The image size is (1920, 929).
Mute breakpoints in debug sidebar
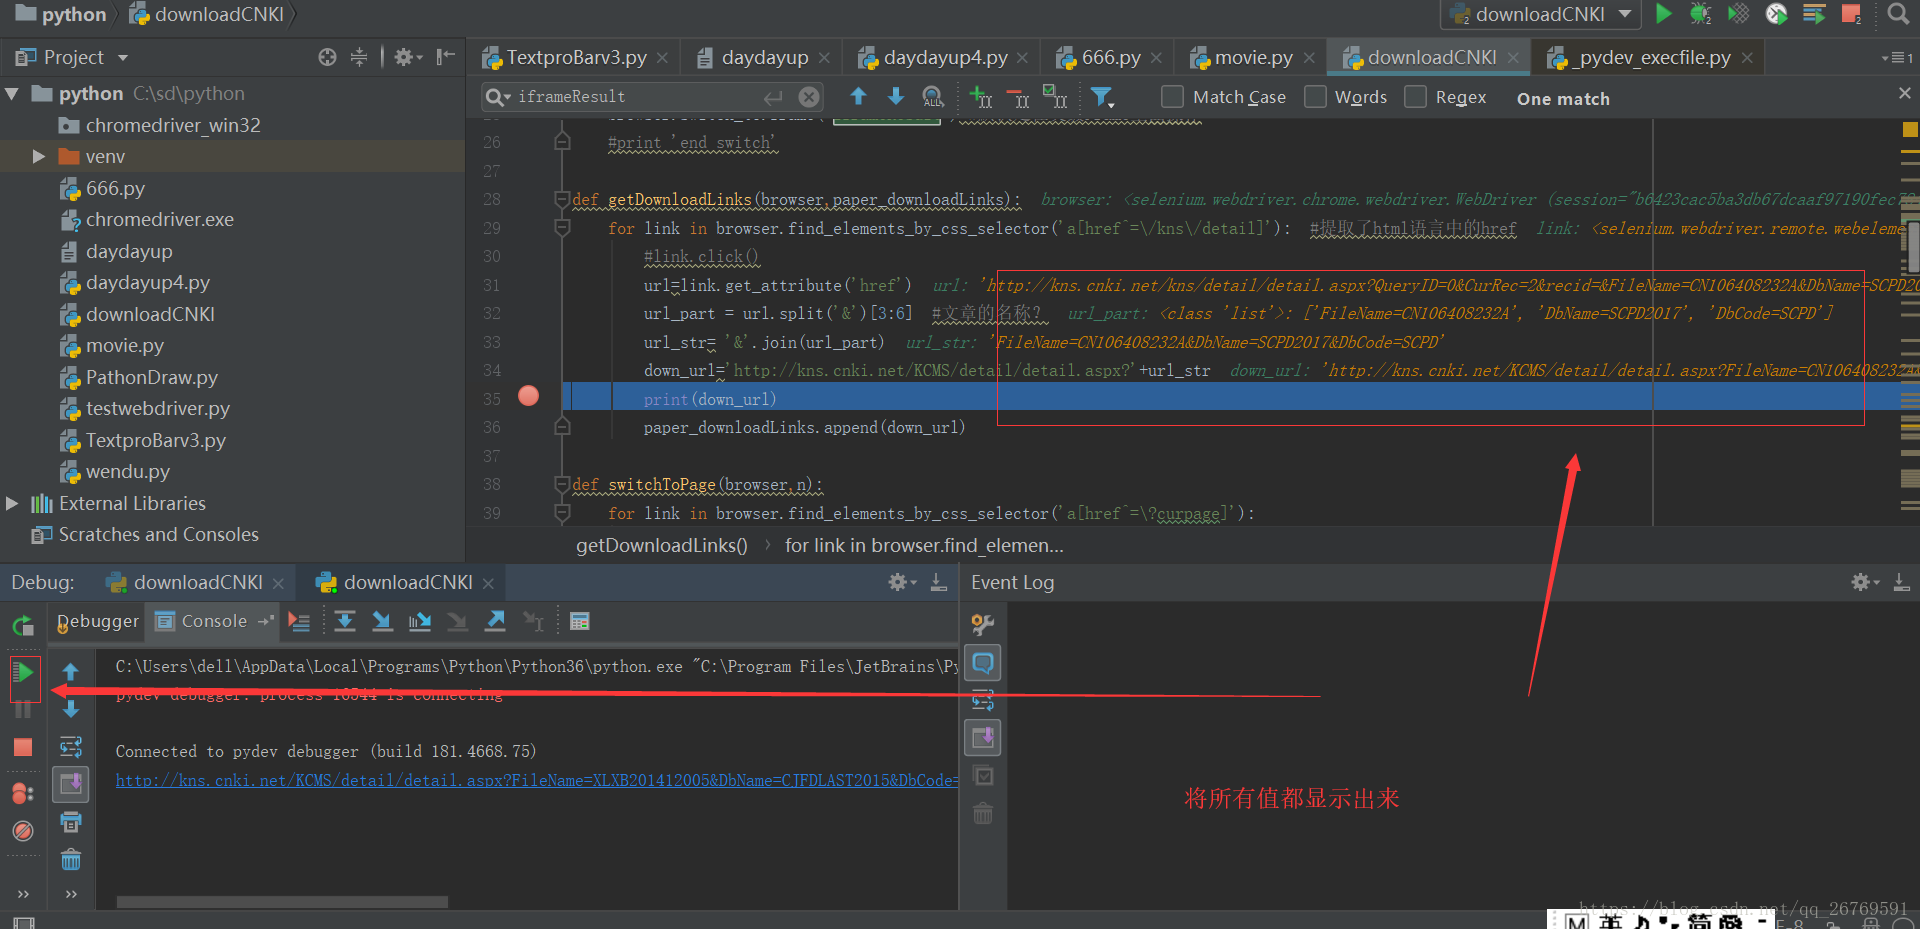23,831
